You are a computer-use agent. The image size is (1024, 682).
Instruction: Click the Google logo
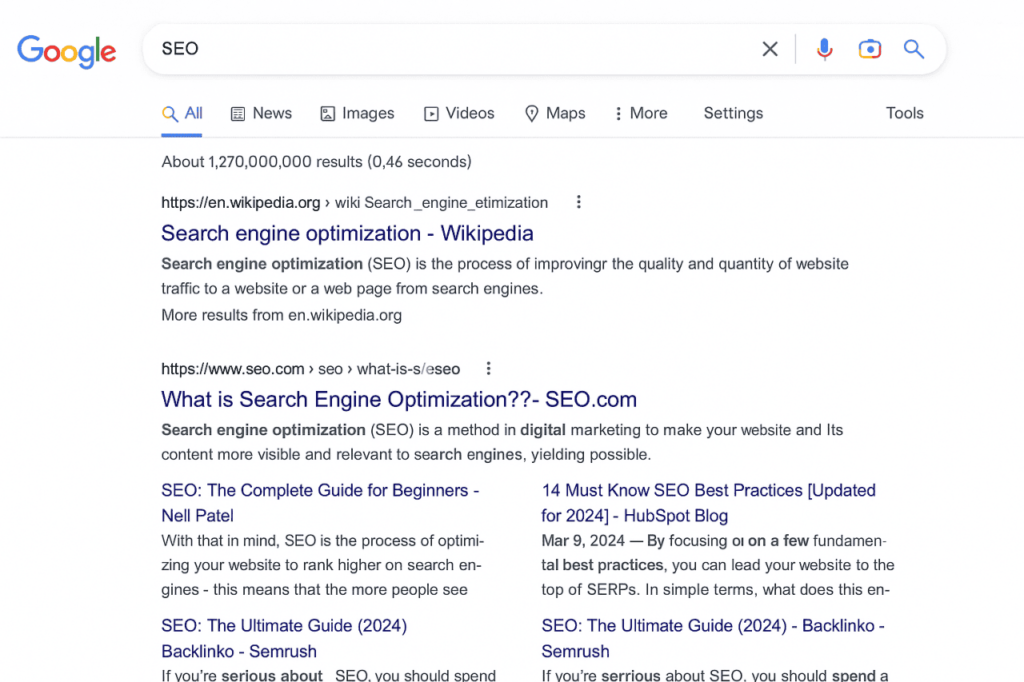coord(67,51)
